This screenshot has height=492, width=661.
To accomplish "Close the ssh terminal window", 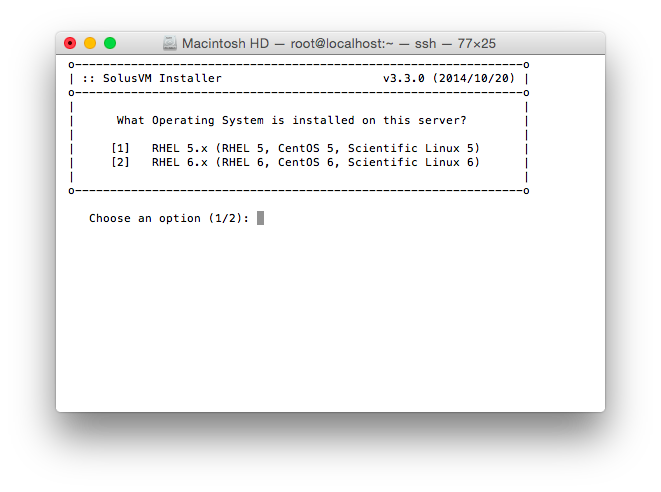I will point(70,43).
